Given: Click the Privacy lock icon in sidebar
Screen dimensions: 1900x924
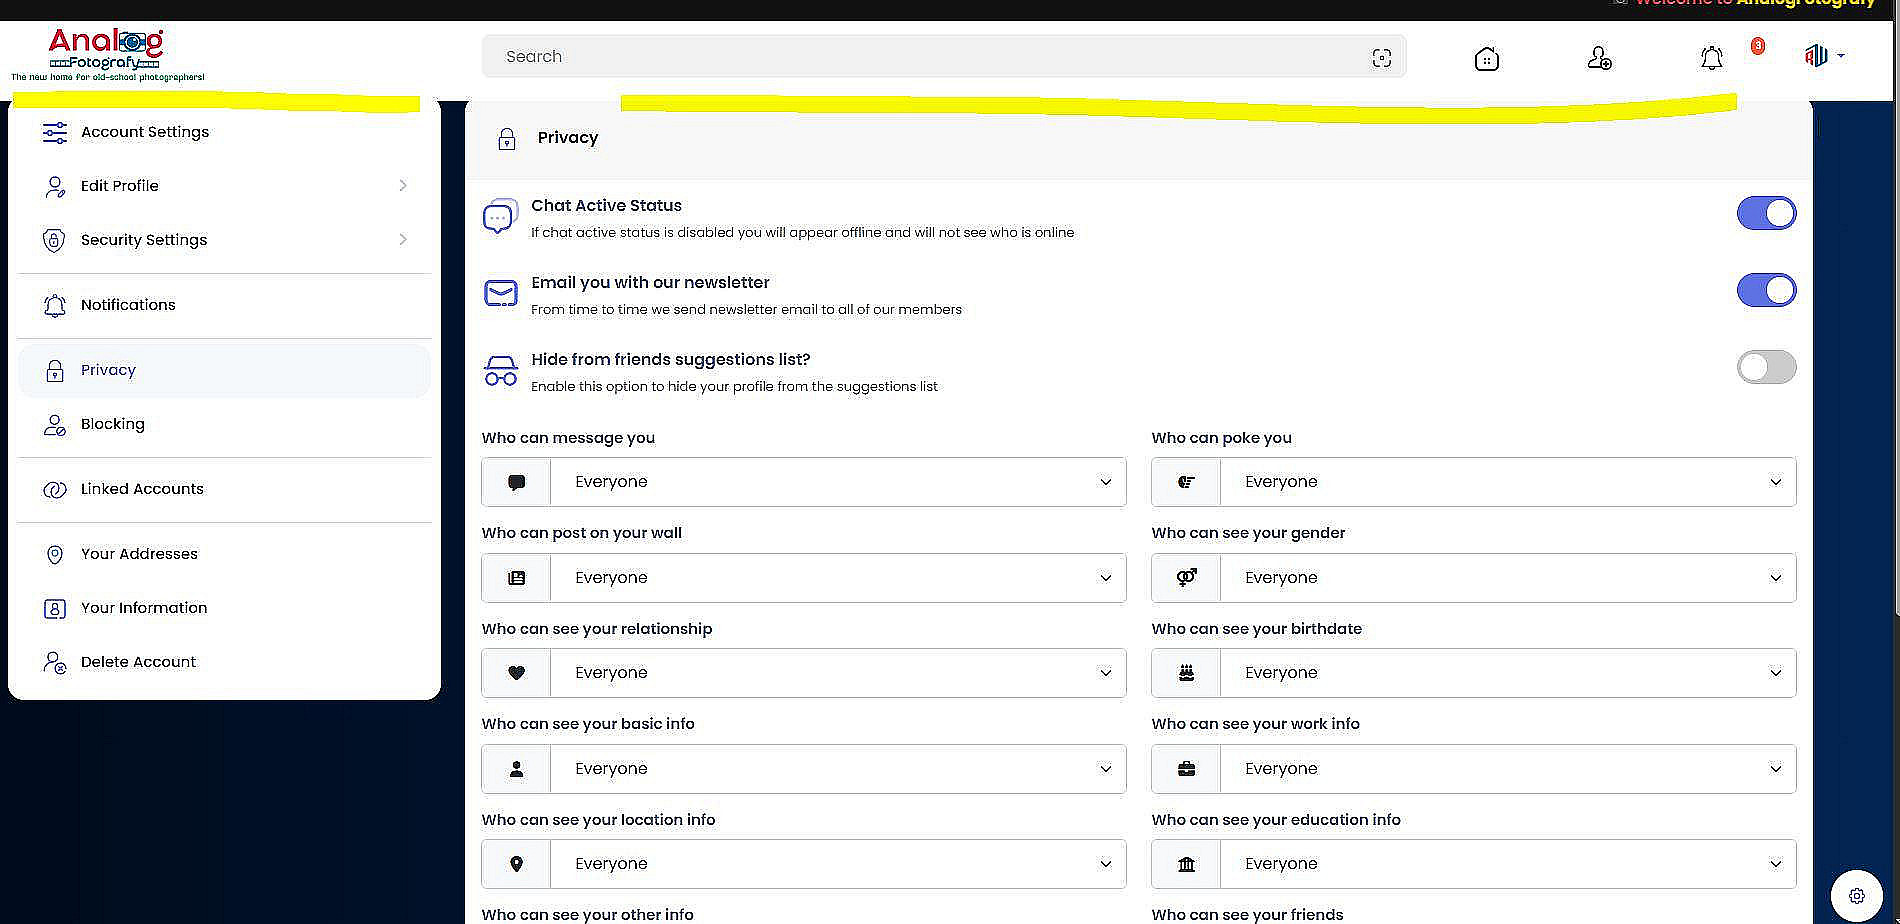Looking at the screenshot, I should tap(55, 370).
